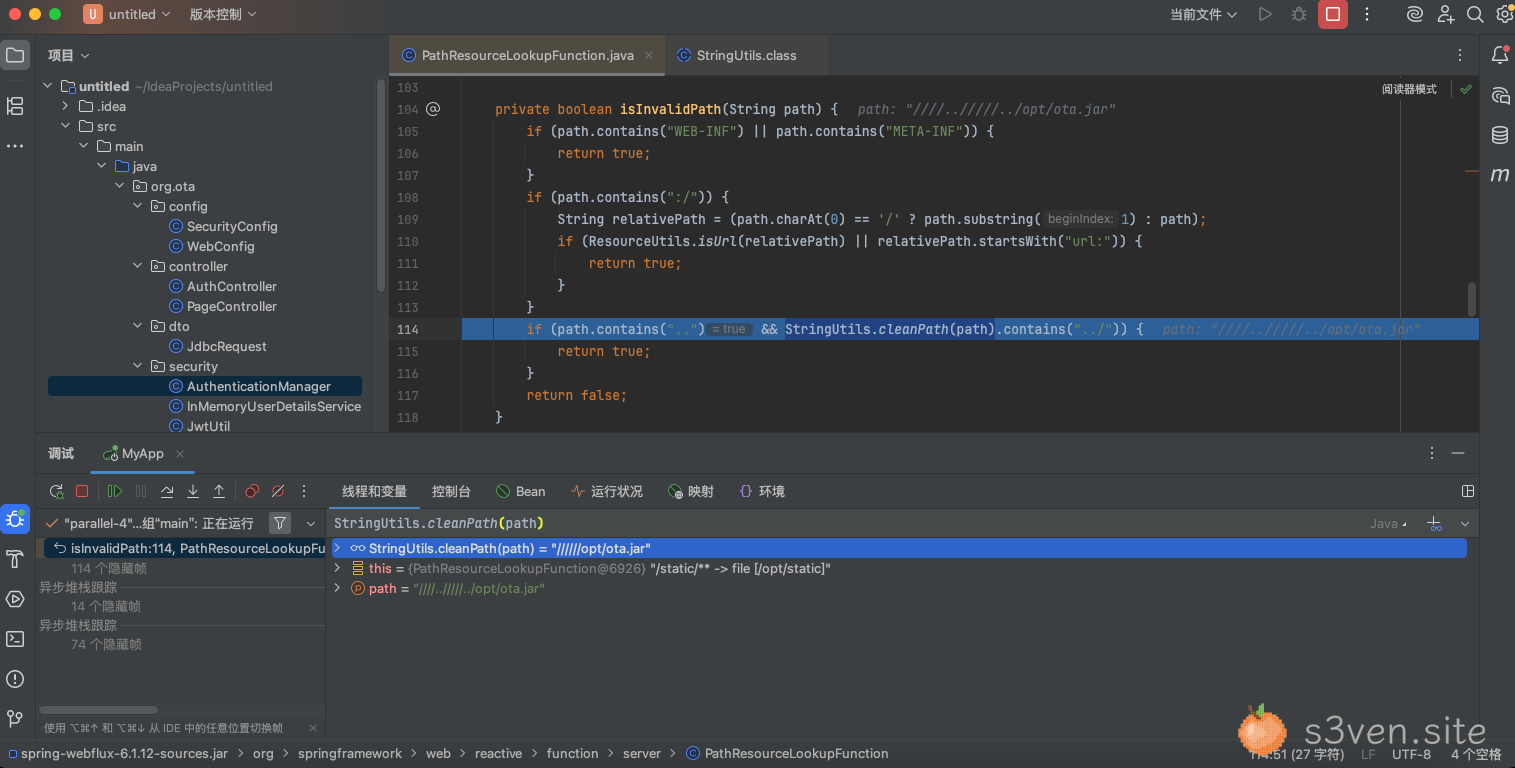Expand the StringUtils.cleanPath result variable

[x=337, y=548]
